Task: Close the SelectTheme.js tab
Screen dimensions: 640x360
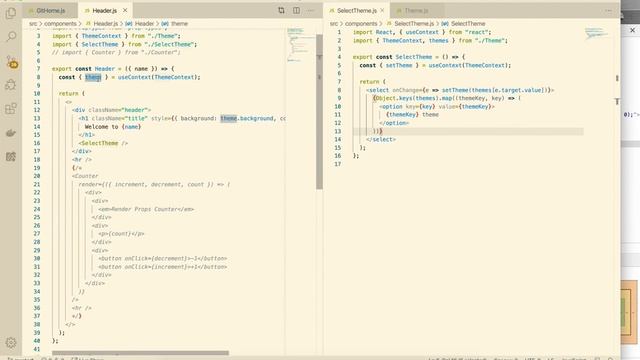Action: pos(382,10)
